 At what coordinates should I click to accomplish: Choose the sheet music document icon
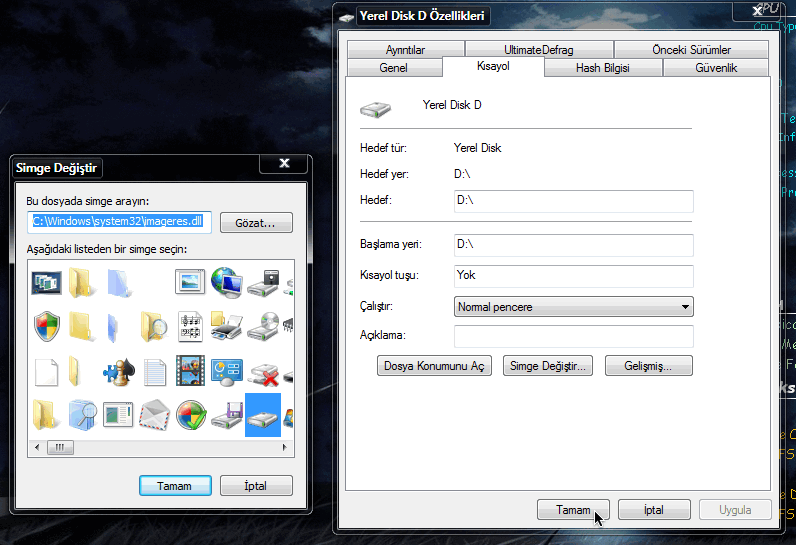190,327
